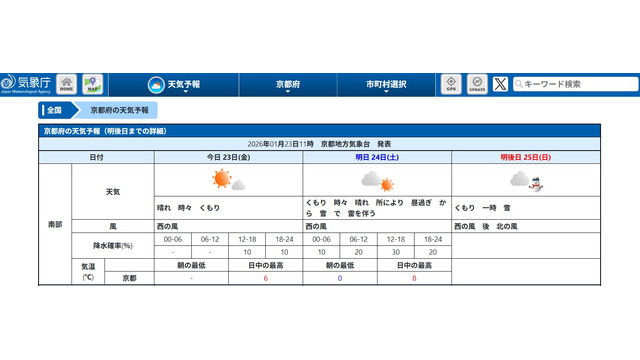Click the 天気 row label

(113, 192)
